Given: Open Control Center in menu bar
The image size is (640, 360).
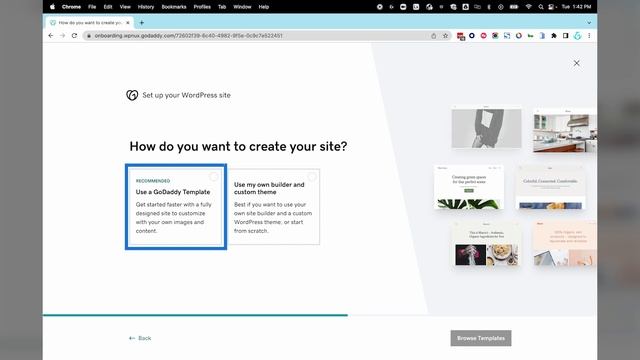Looking at the screenshot, I should [x=551, y=7].
